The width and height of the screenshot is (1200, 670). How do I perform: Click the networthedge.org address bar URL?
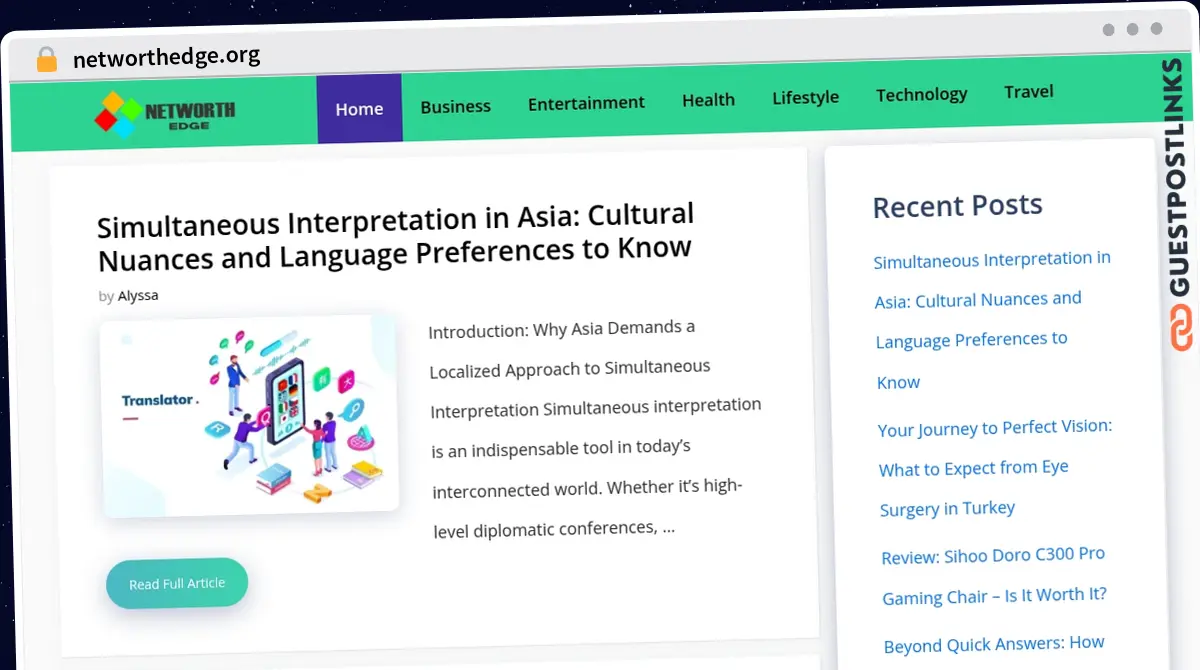166,57
